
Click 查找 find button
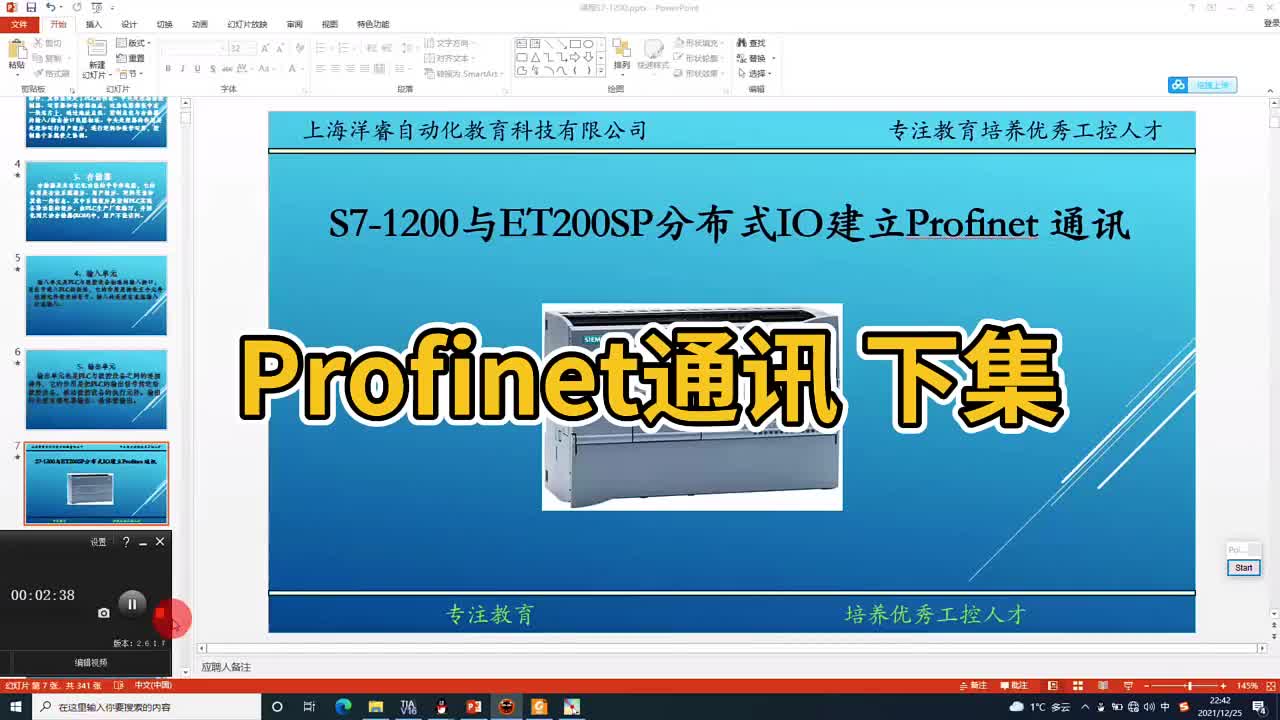pyautogui.click(x=751, y=43)
